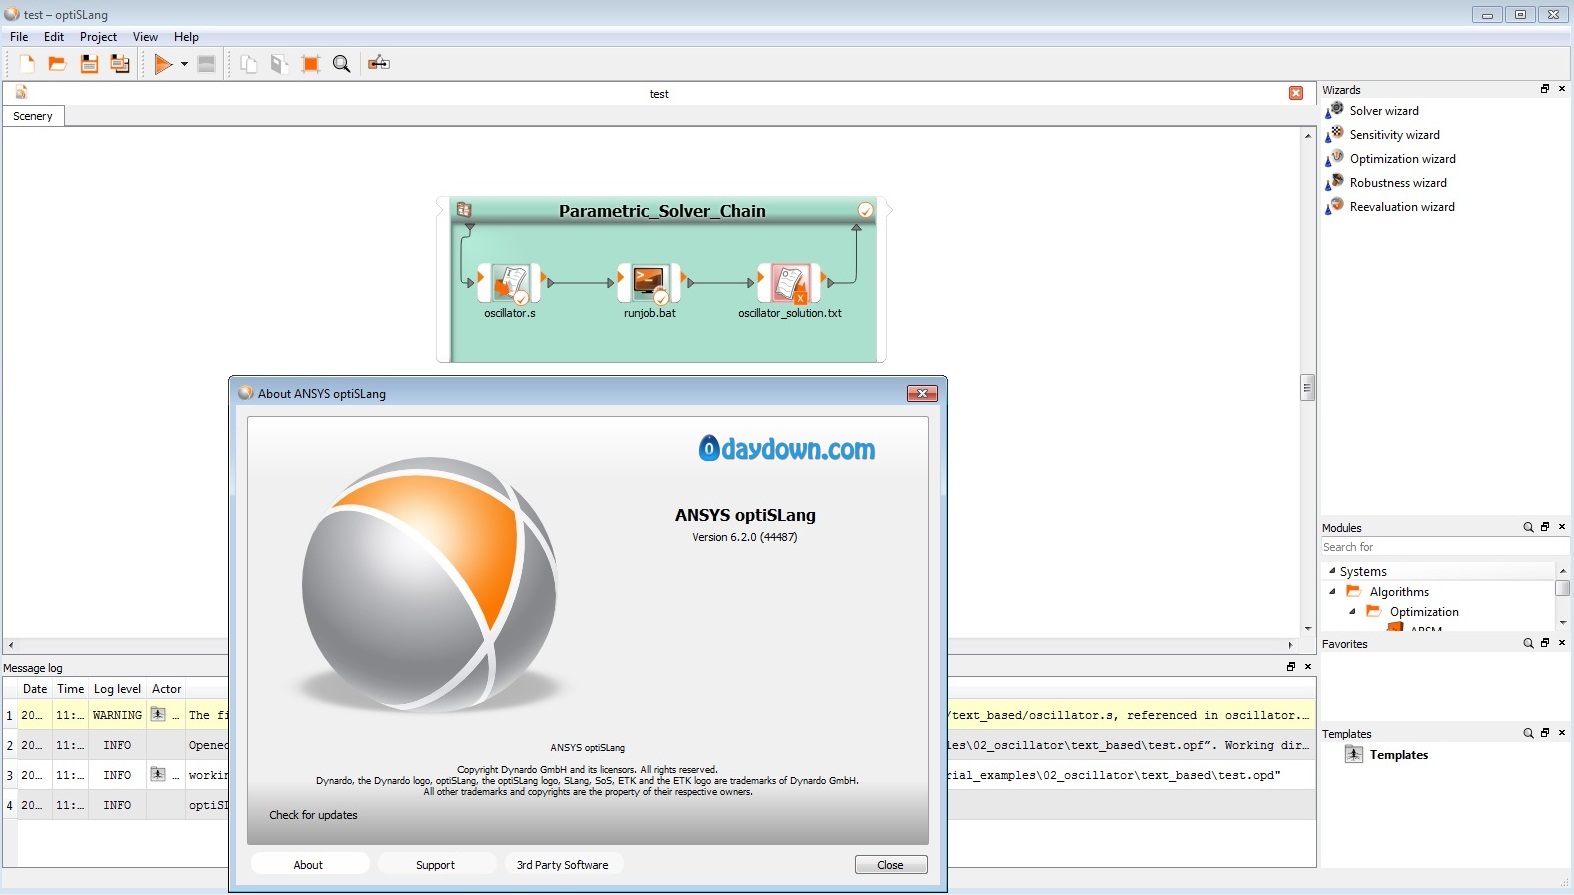
Task: Click the magnifier Zoom toolbar icon
Action: click(342, 64)
